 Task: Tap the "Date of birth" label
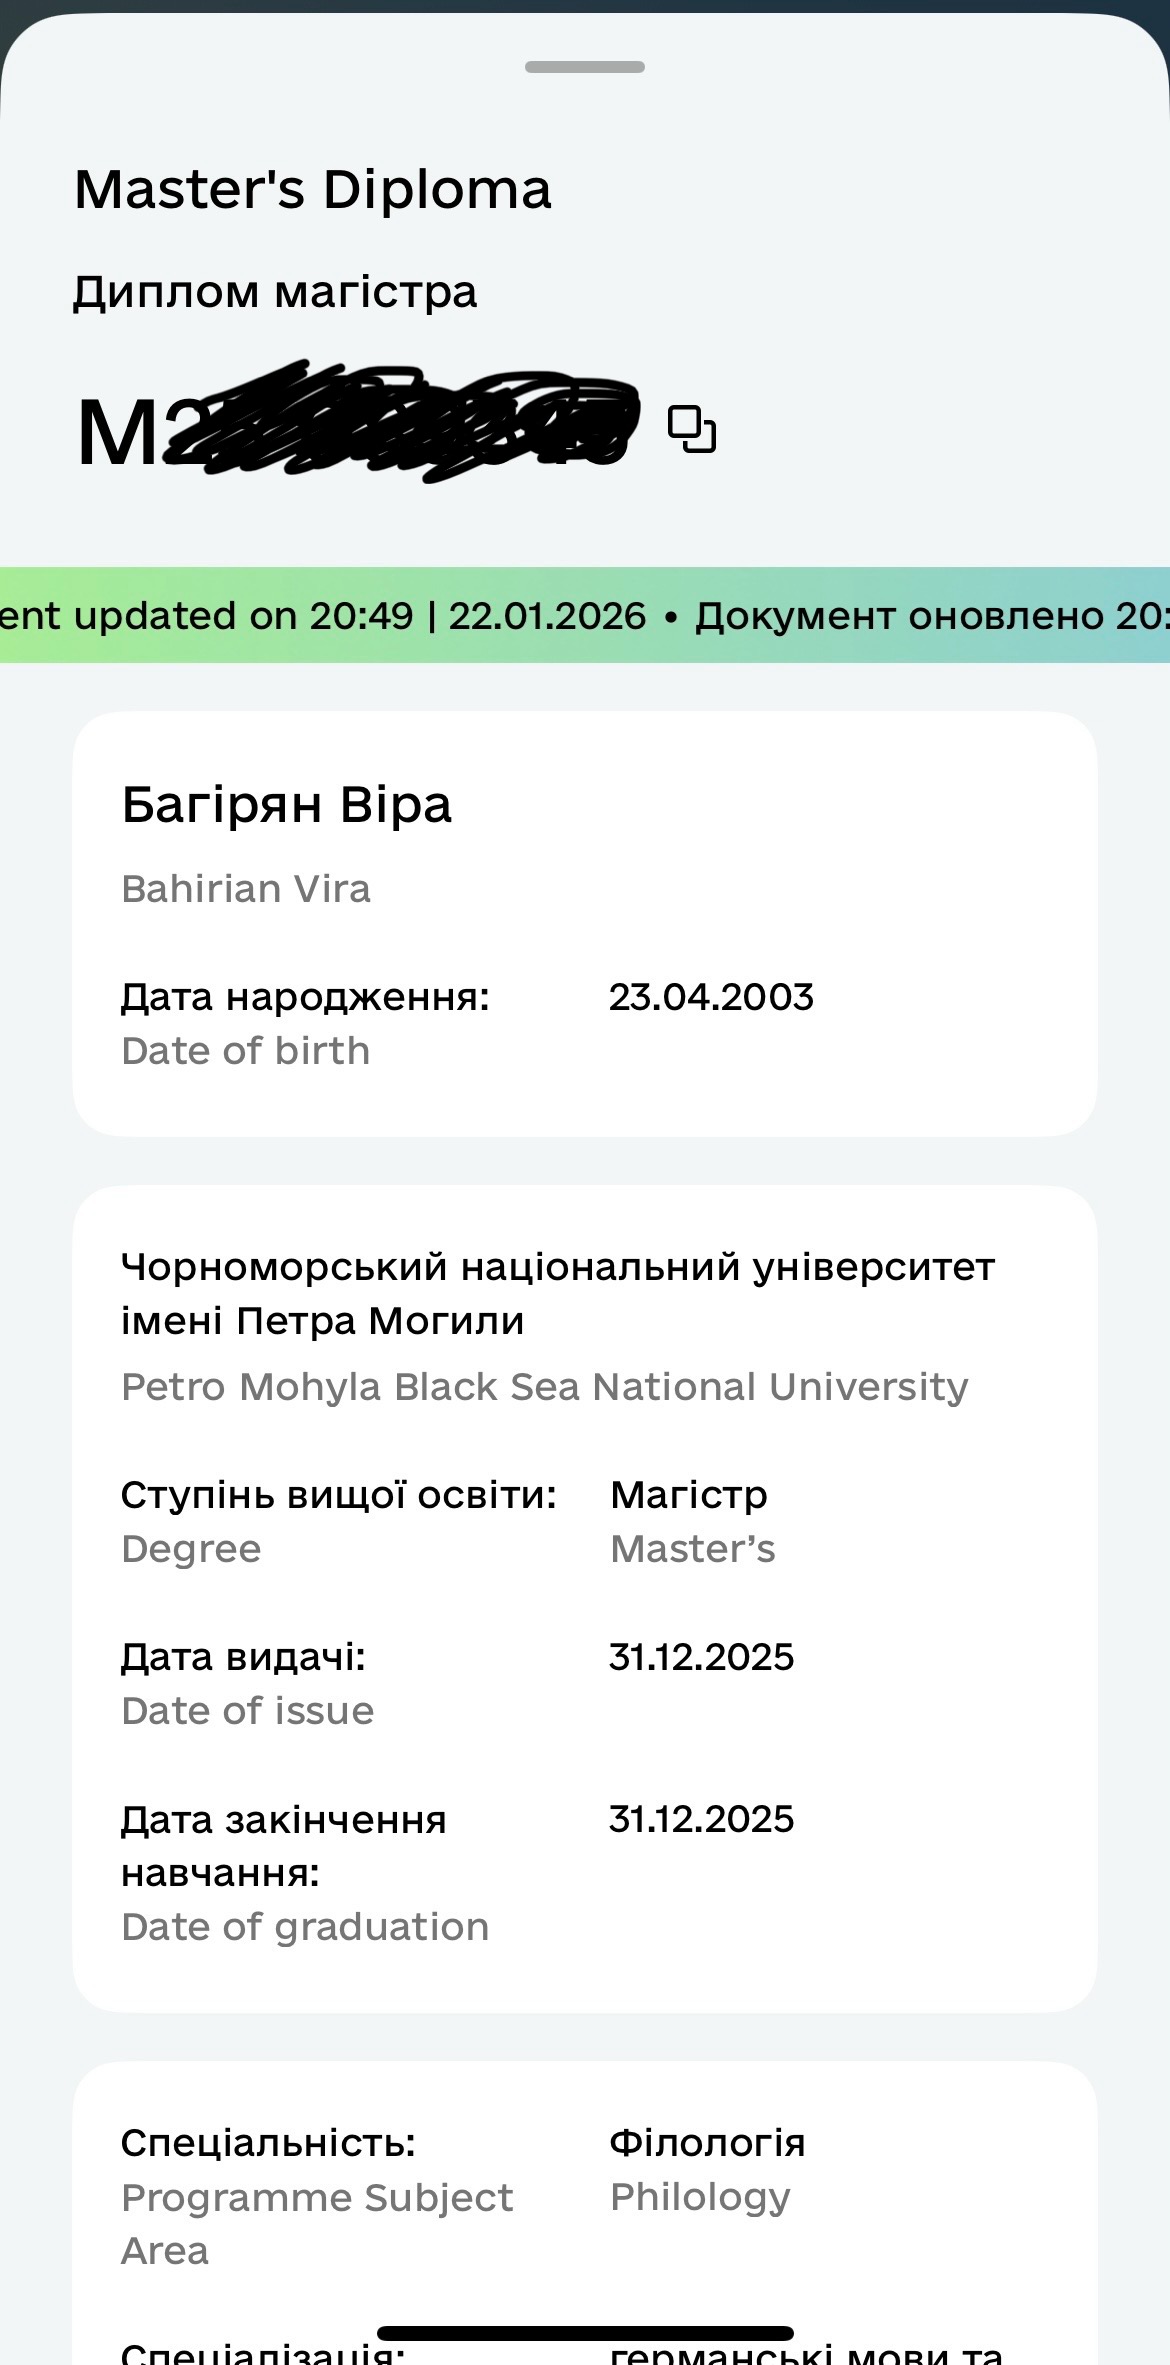(x=246, y=1051)
